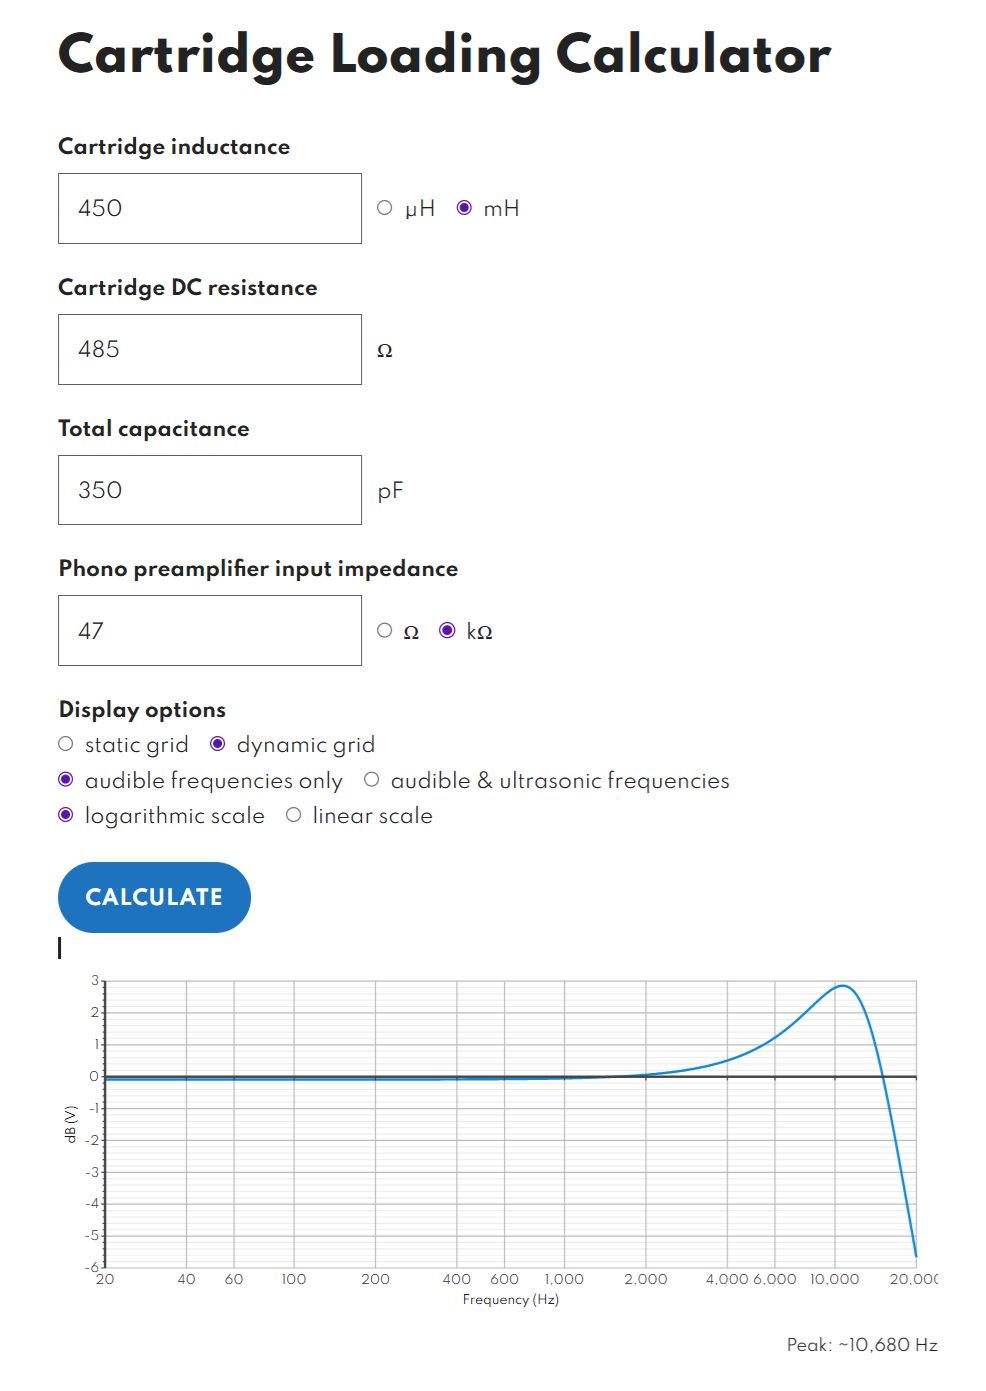Click the peak of the response curve
The image size is (986, 1391).
click(x=843, y=986)
